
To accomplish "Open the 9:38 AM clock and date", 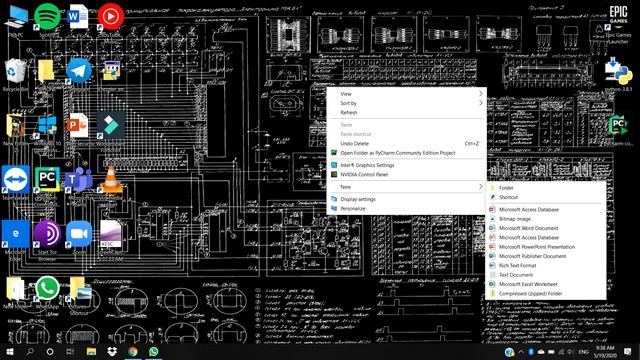I will point(605,351).
